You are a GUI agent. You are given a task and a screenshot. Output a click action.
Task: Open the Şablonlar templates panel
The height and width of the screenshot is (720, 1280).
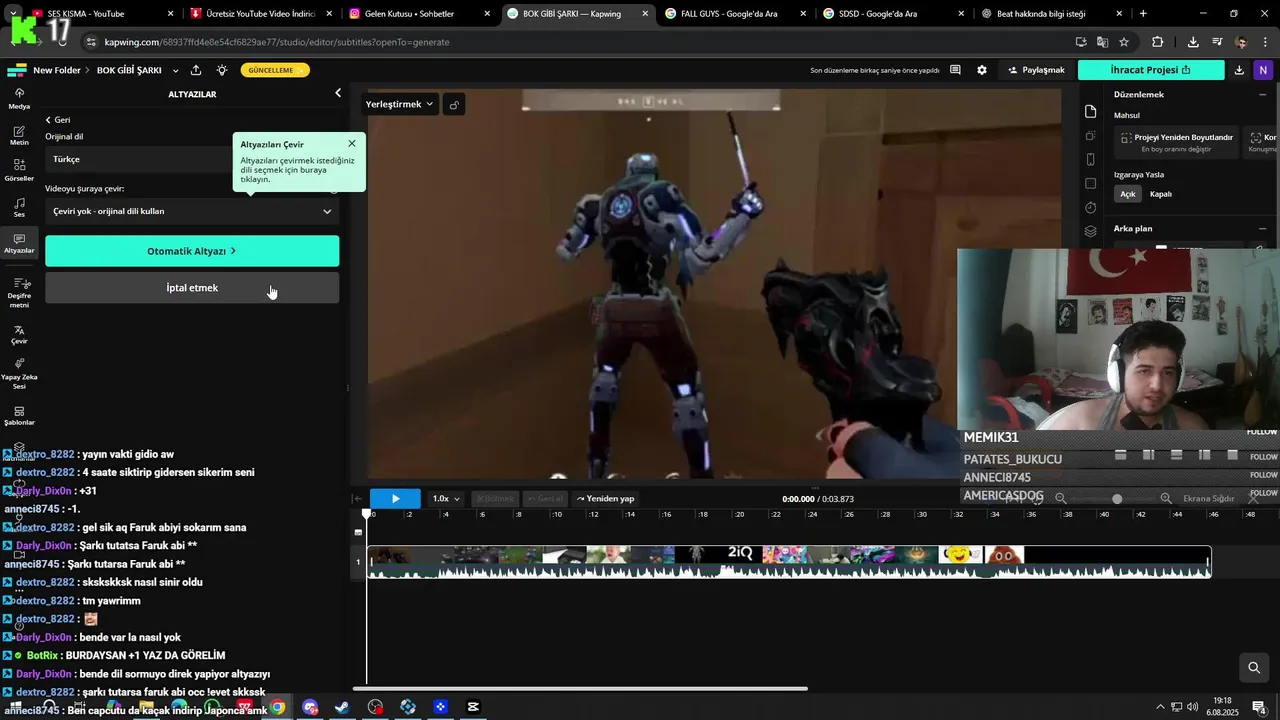pyautogui.click(x=19, y=415)
